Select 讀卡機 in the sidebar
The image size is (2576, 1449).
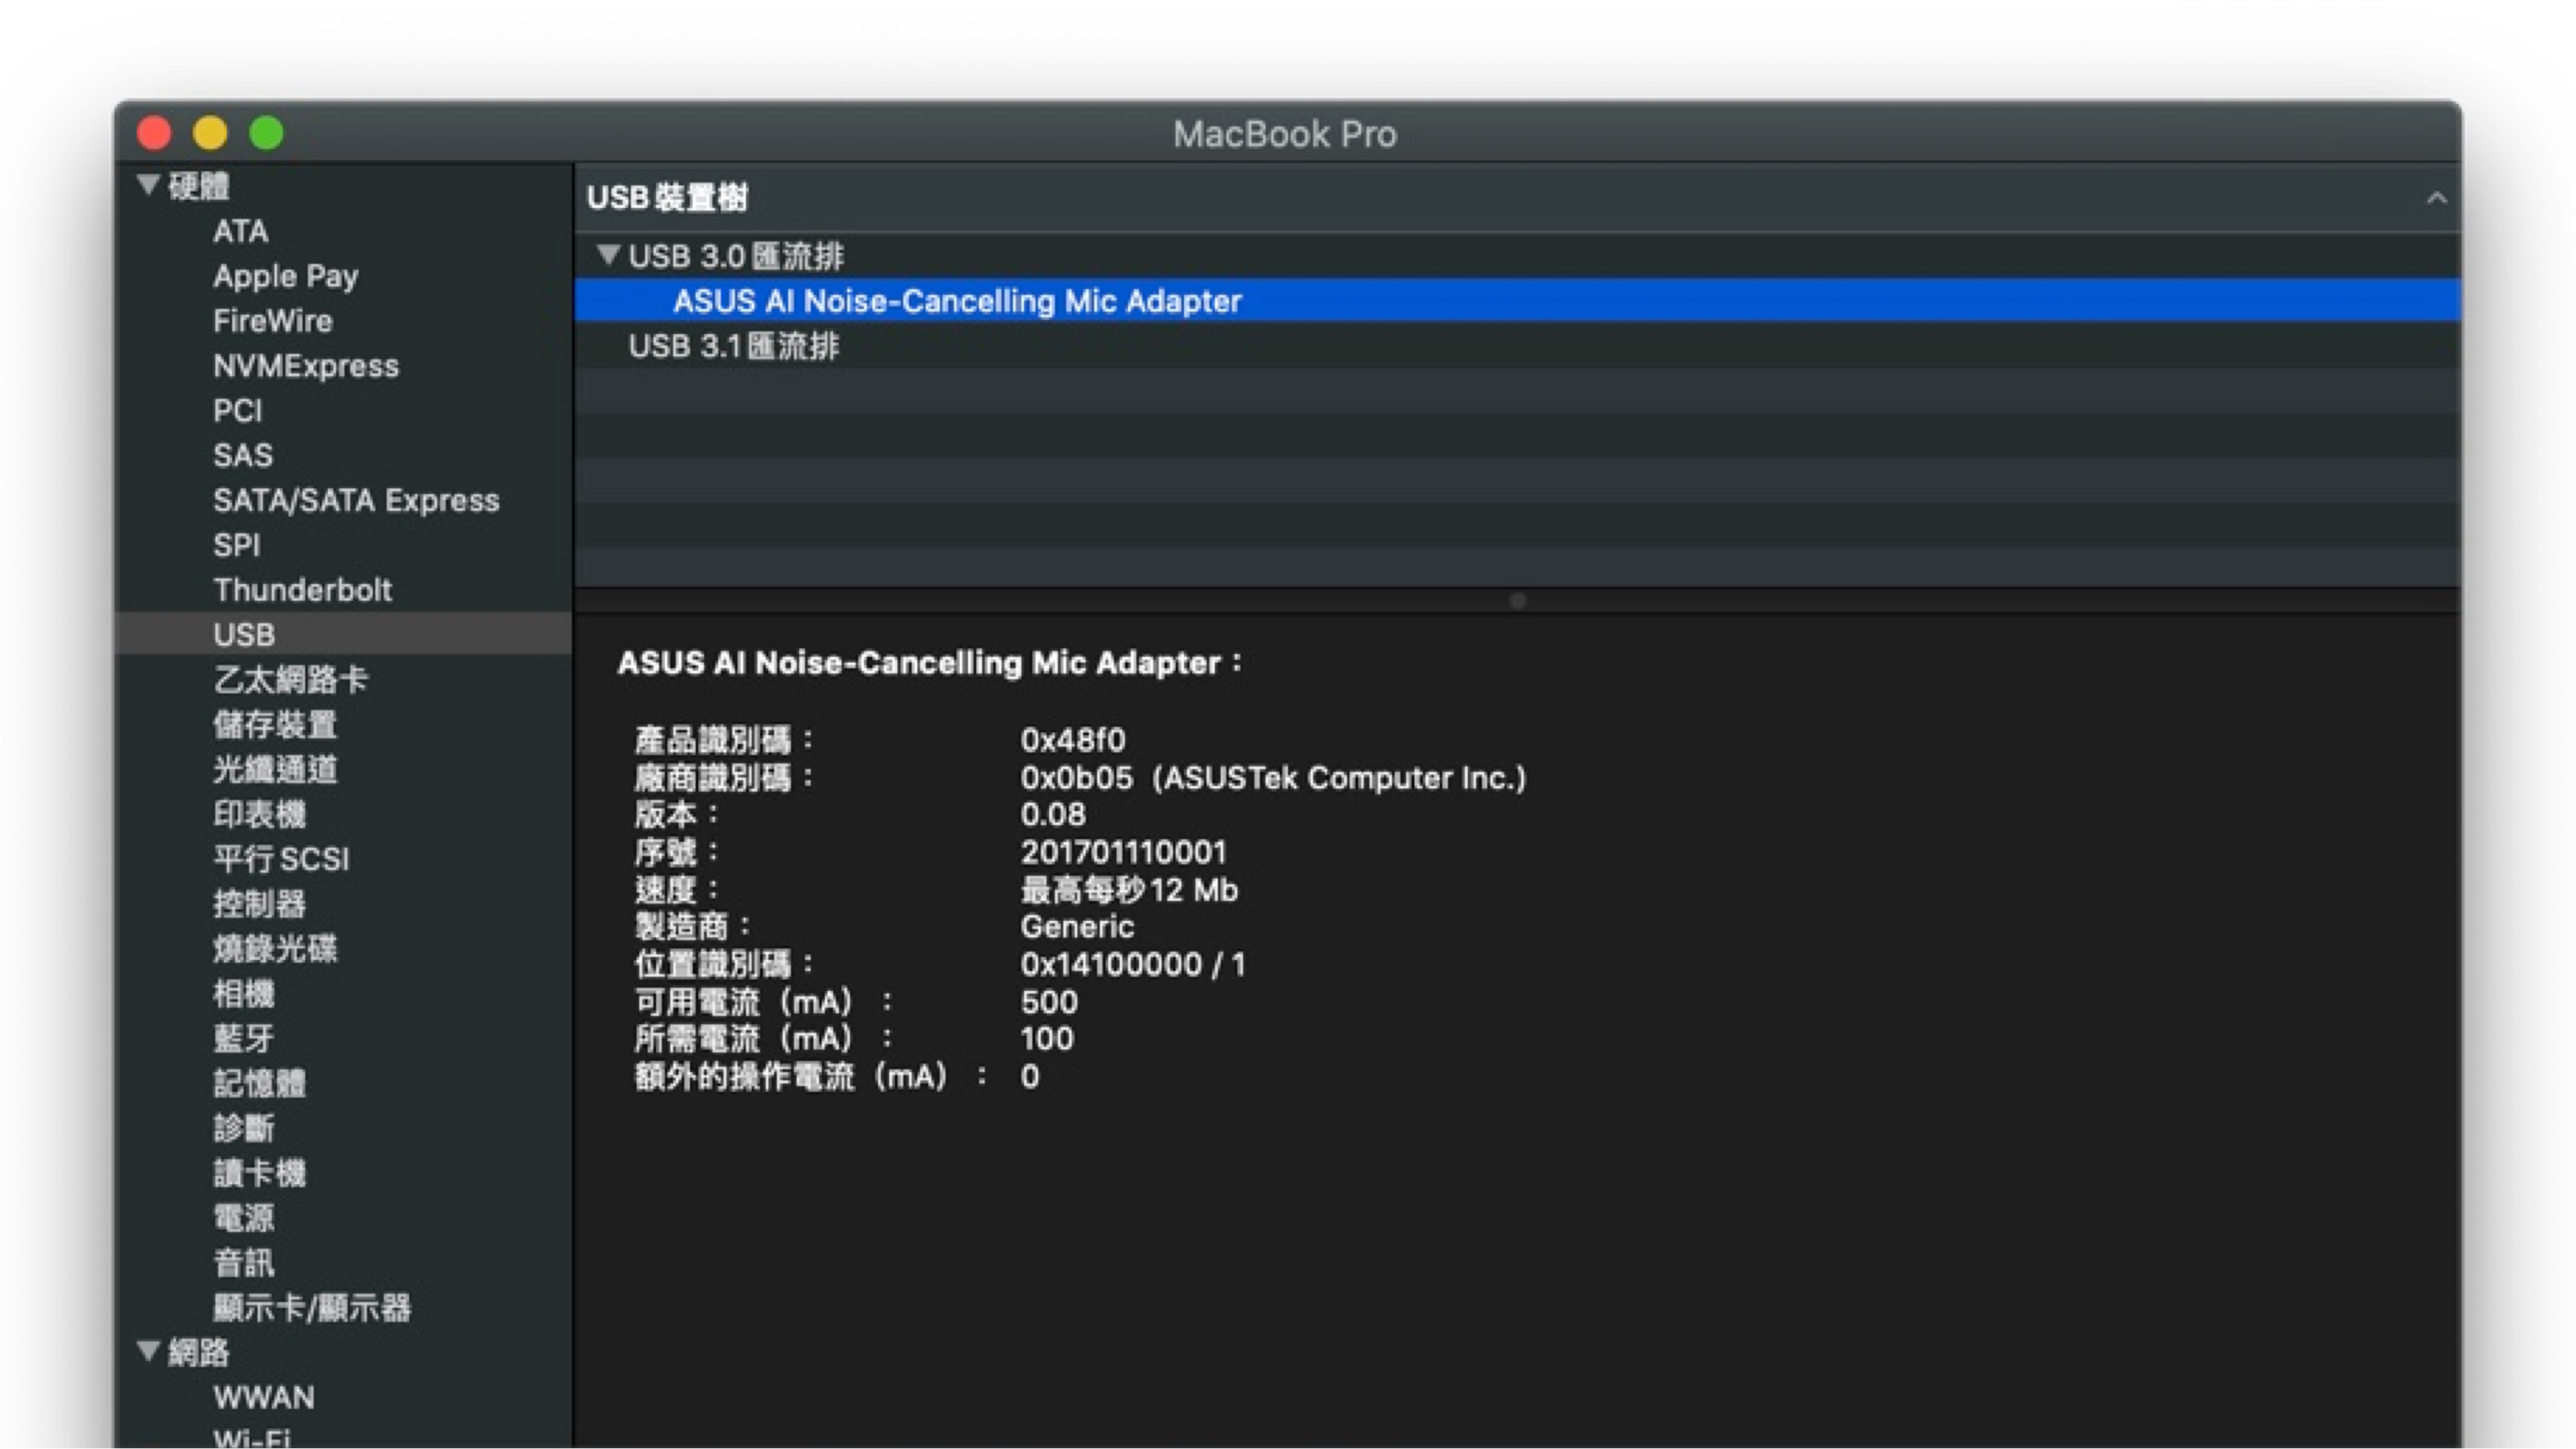click(259, 1173)
